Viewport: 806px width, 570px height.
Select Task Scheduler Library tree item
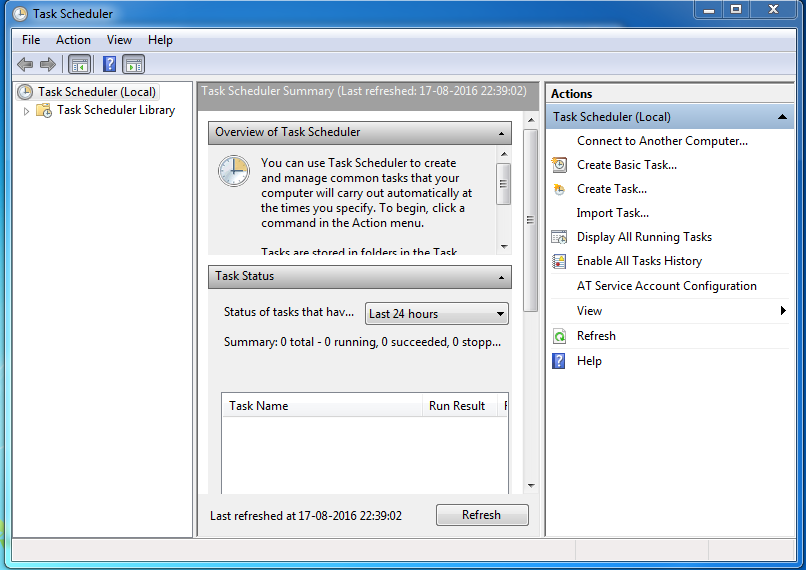coord(116,110)
